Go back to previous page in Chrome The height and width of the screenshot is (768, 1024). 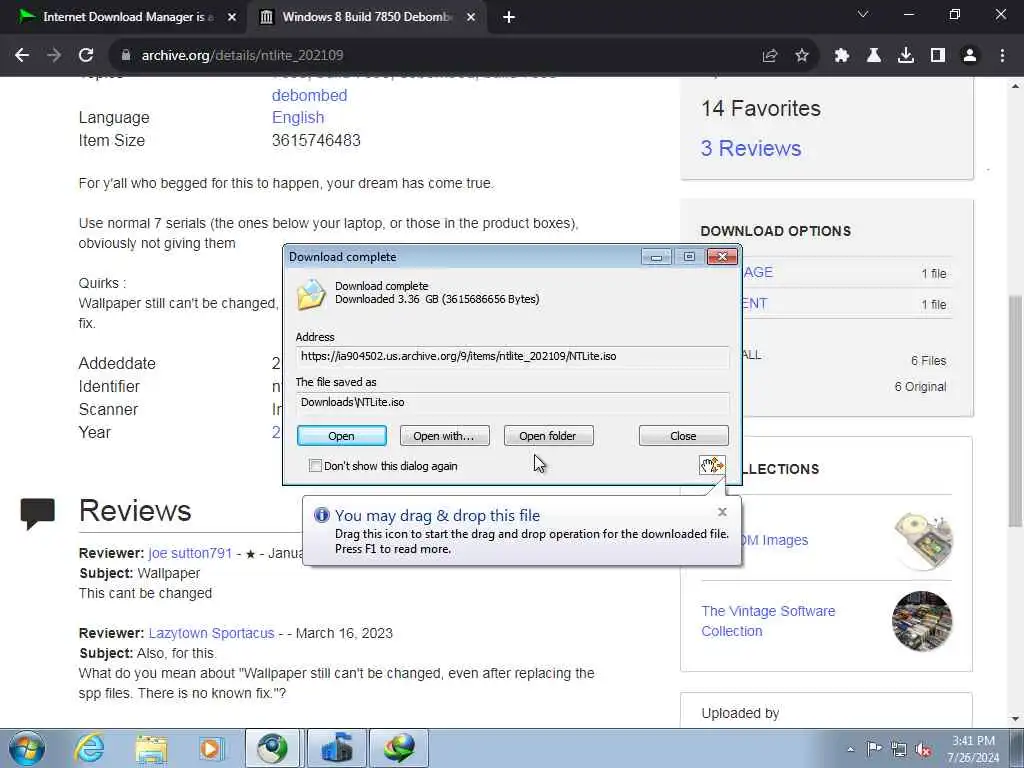[22, 56]
